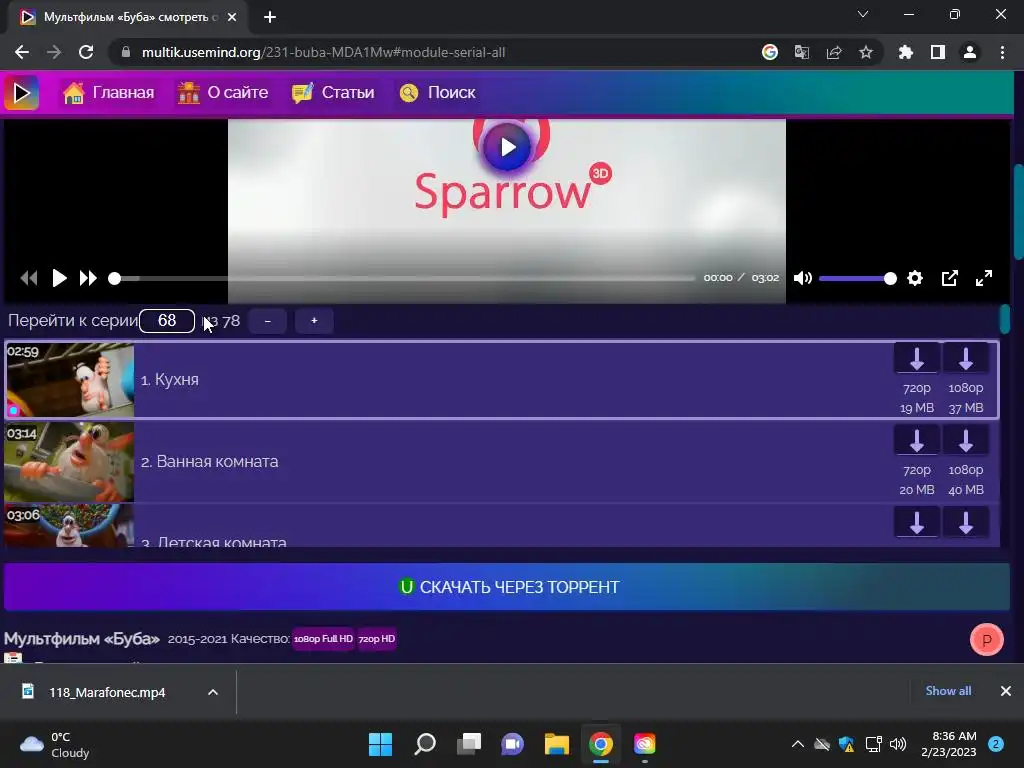Download Ванная комната in 1080p
This screenshot has width=1024, height=768.
[x=966, y=441]
